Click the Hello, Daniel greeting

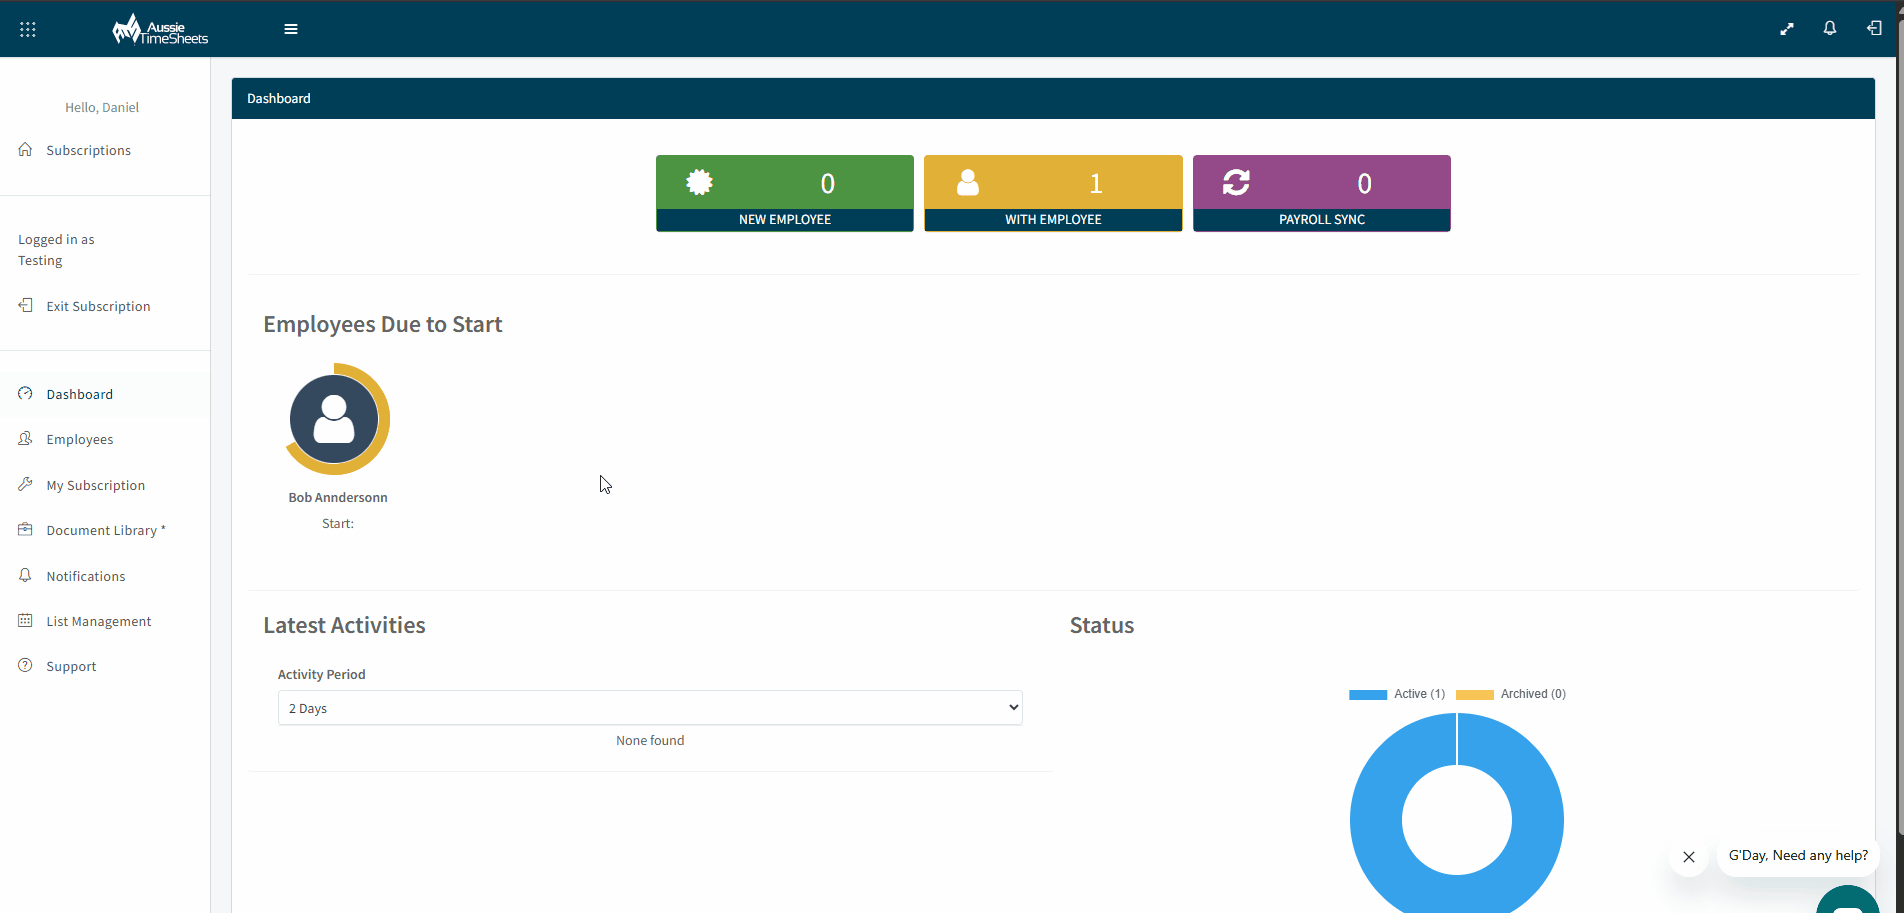[x=102, y=107]
